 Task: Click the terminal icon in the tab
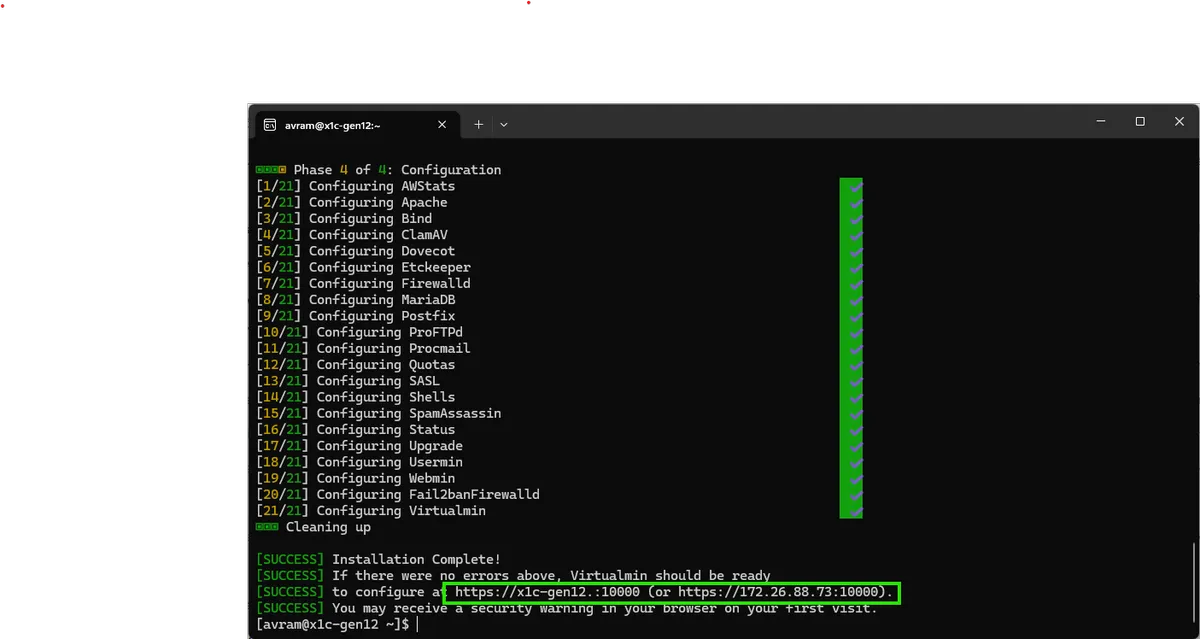click(x=269, y=125)
